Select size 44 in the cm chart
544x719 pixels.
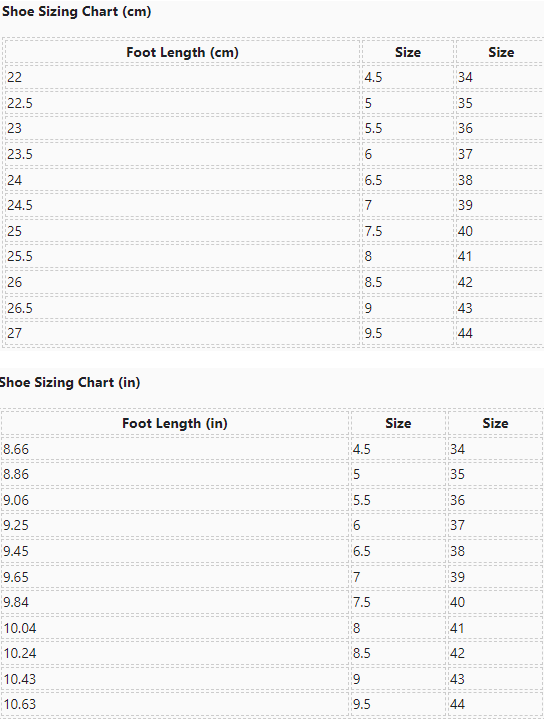[500, 333]
